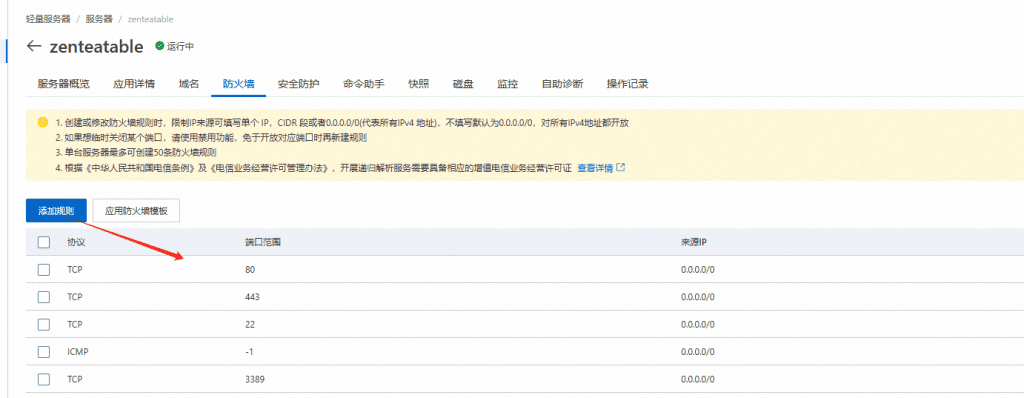Check the TCP port 443 rule
The width and height of the screenshot is (1024, 398).
click(x=44, y=297)
